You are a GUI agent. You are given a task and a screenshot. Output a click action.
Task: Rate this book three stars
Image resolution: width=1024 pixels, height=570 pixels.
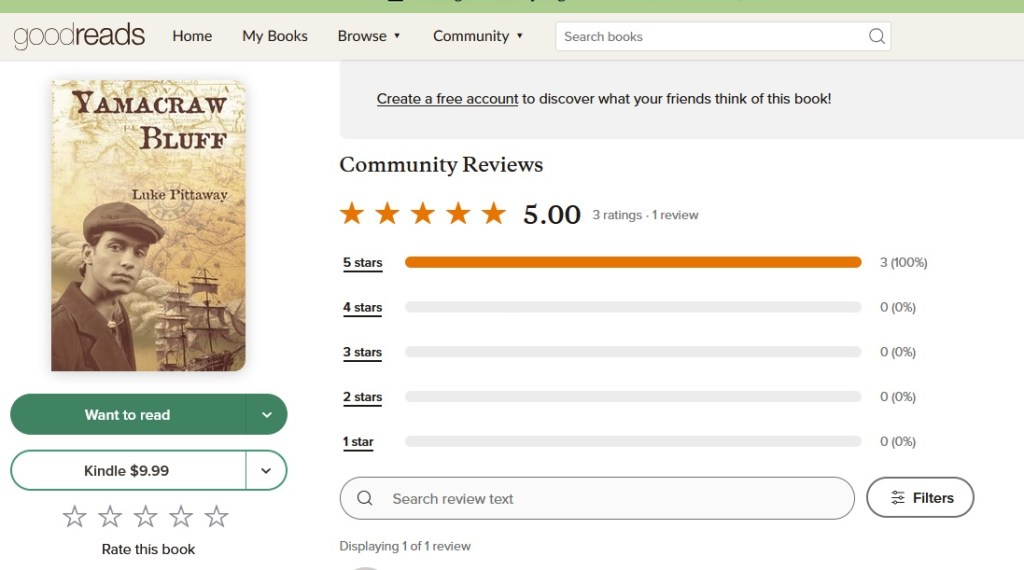pyautogui.click(x=146, y=517)
